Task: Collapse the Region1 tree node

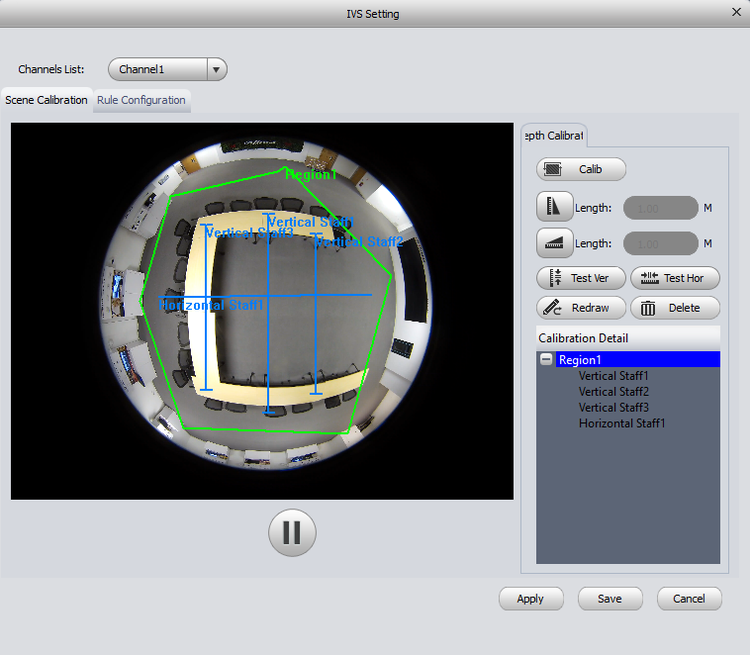Action: (x=546, y=360)
